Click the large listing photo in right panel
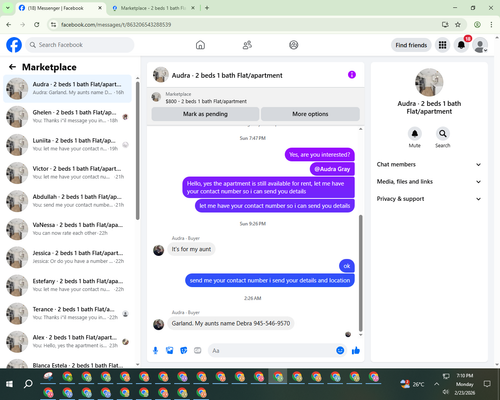 [429, 82]
